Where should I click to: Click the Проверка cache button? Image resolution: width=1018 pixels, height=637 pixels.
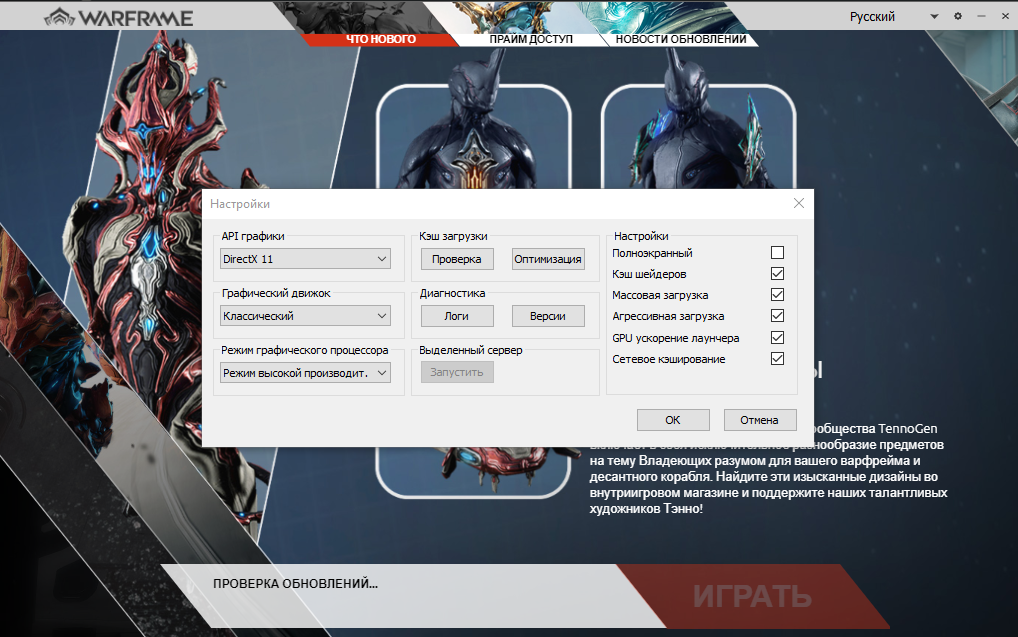pos(457,259)
